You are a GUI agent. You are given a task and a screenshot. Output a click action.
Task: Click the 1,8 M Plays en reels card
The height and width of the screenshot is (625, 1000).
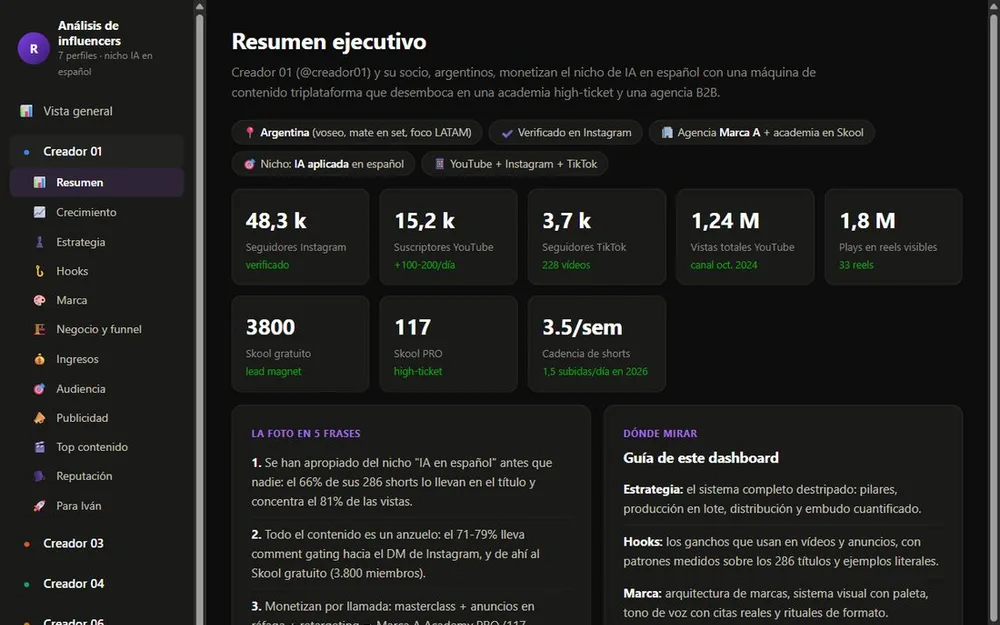[x=893, y=237]
